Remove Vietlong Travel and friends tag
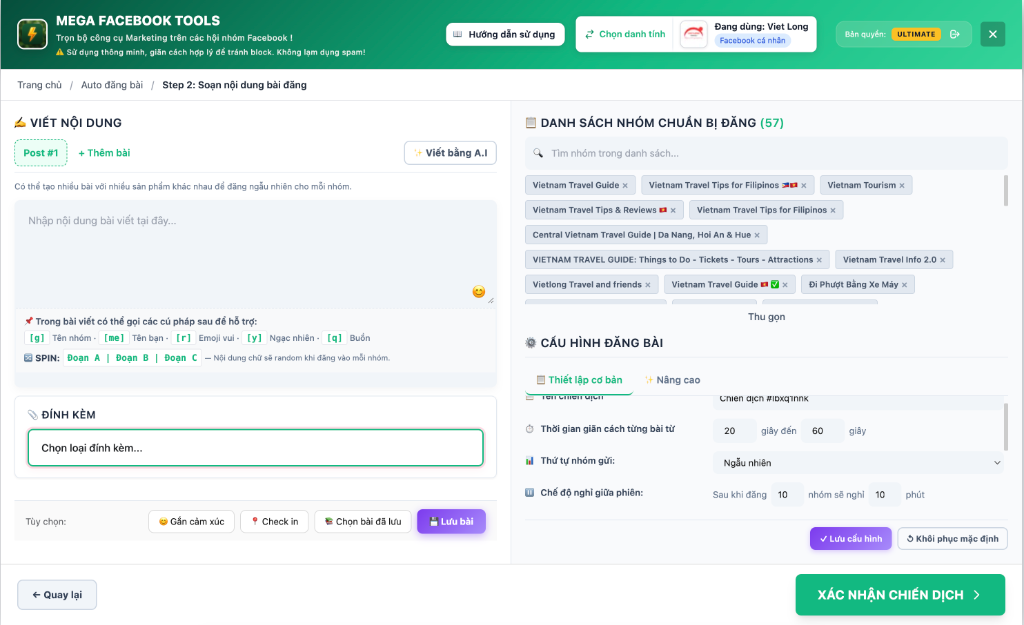Viewport: 1024px width, 625px height. tap(648, 285)
